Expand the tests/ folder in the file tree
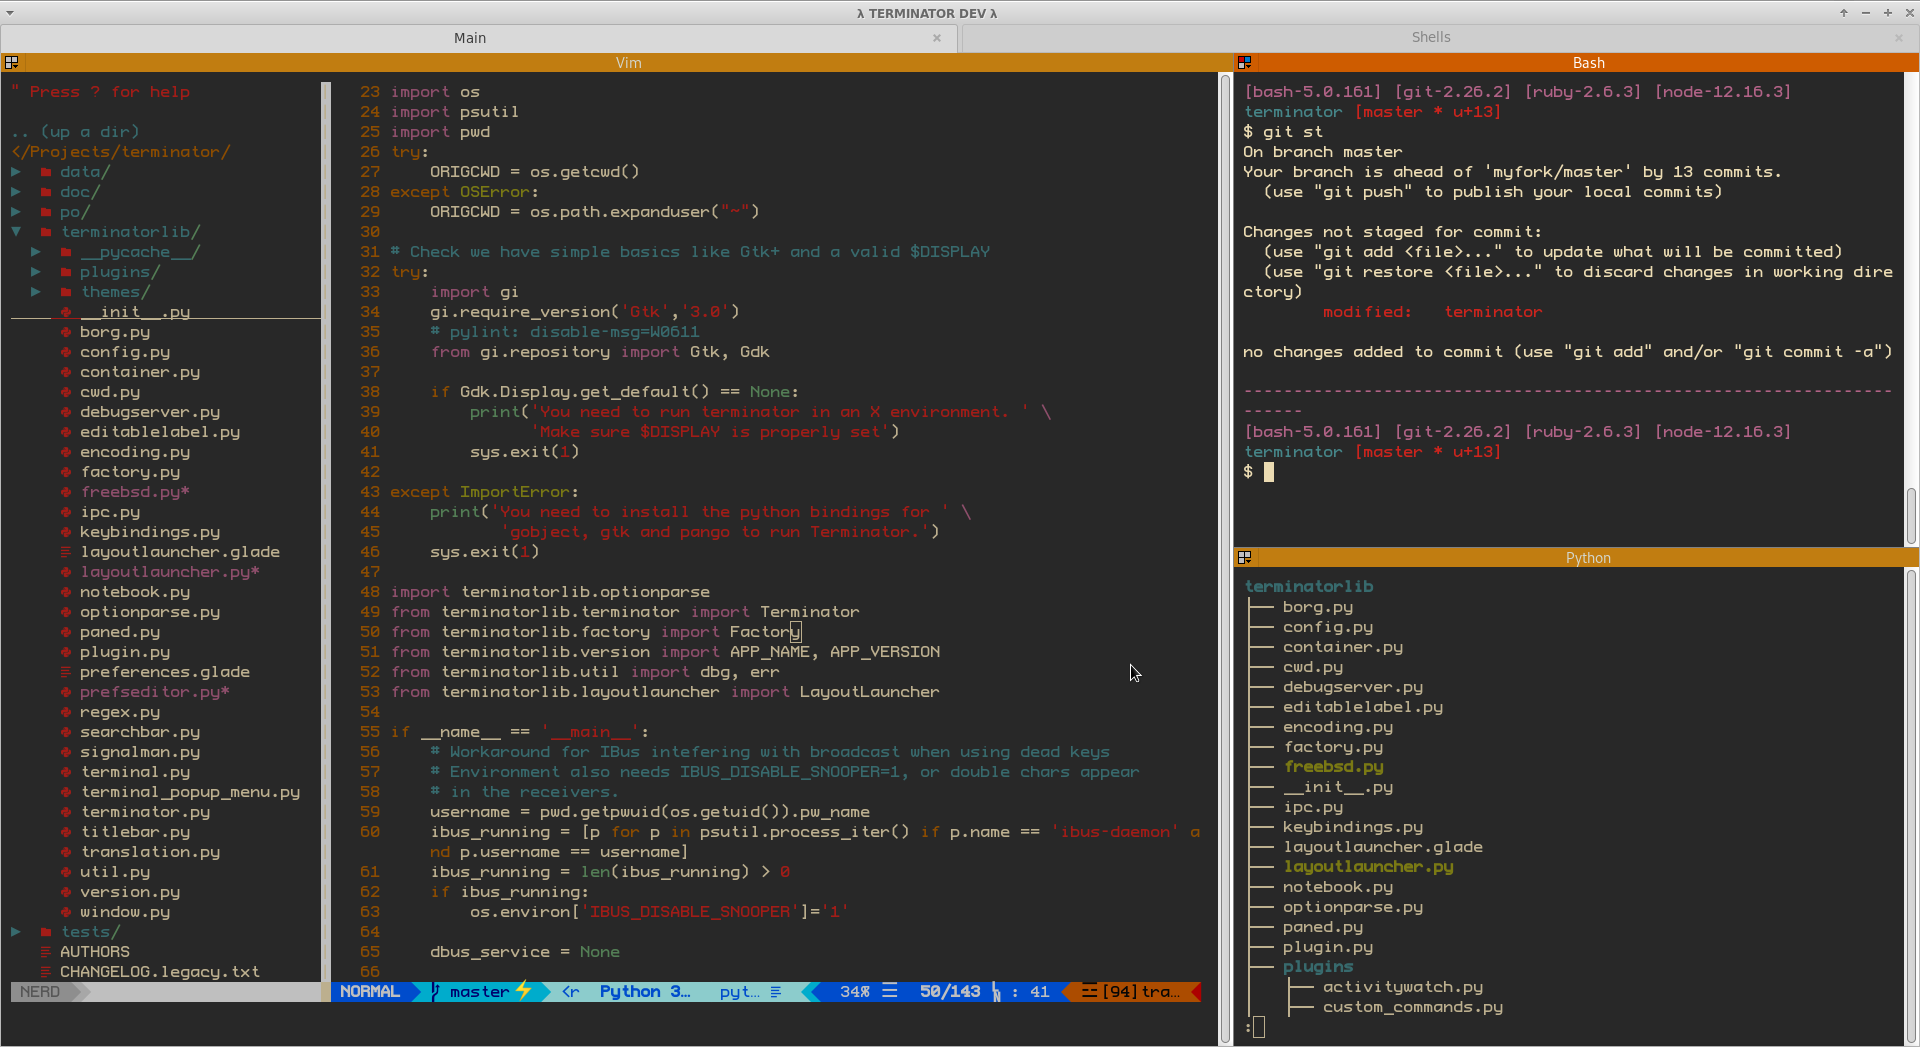This screenshot has height=1047, width=1920. click(15, 931)
